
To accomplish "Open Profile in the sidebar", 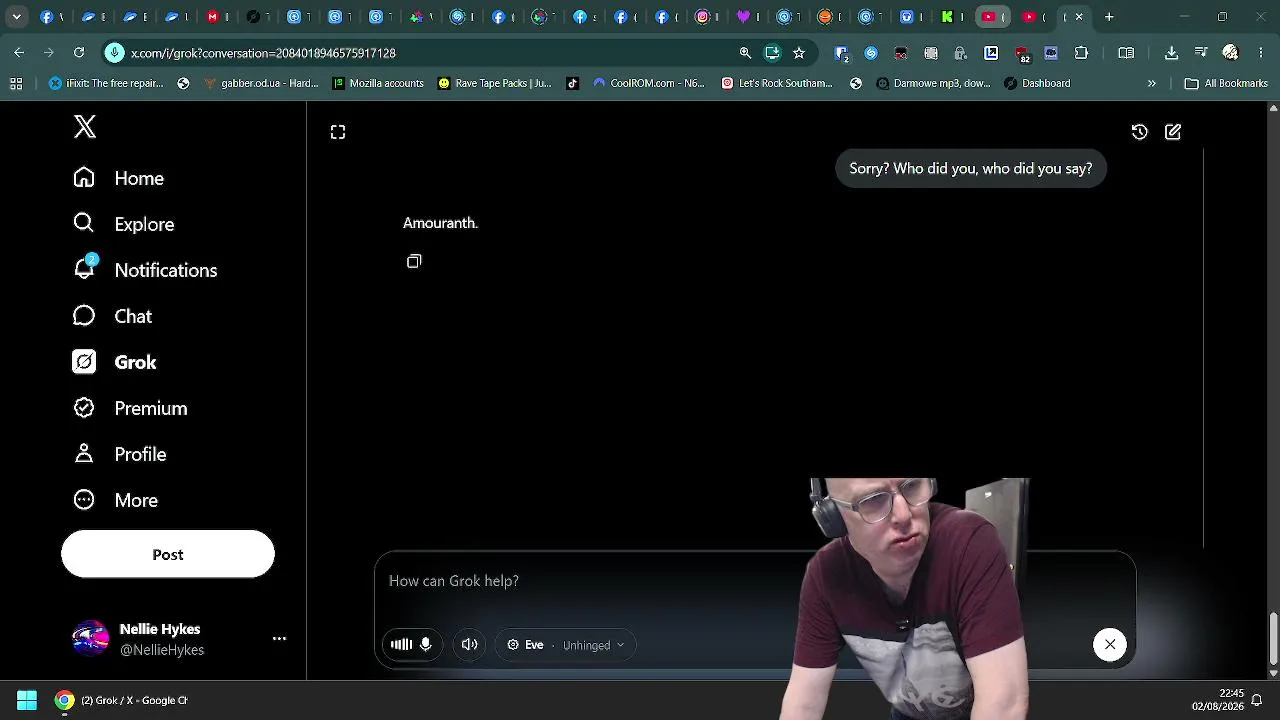I will pyautogui.click(x=119, y=454).
